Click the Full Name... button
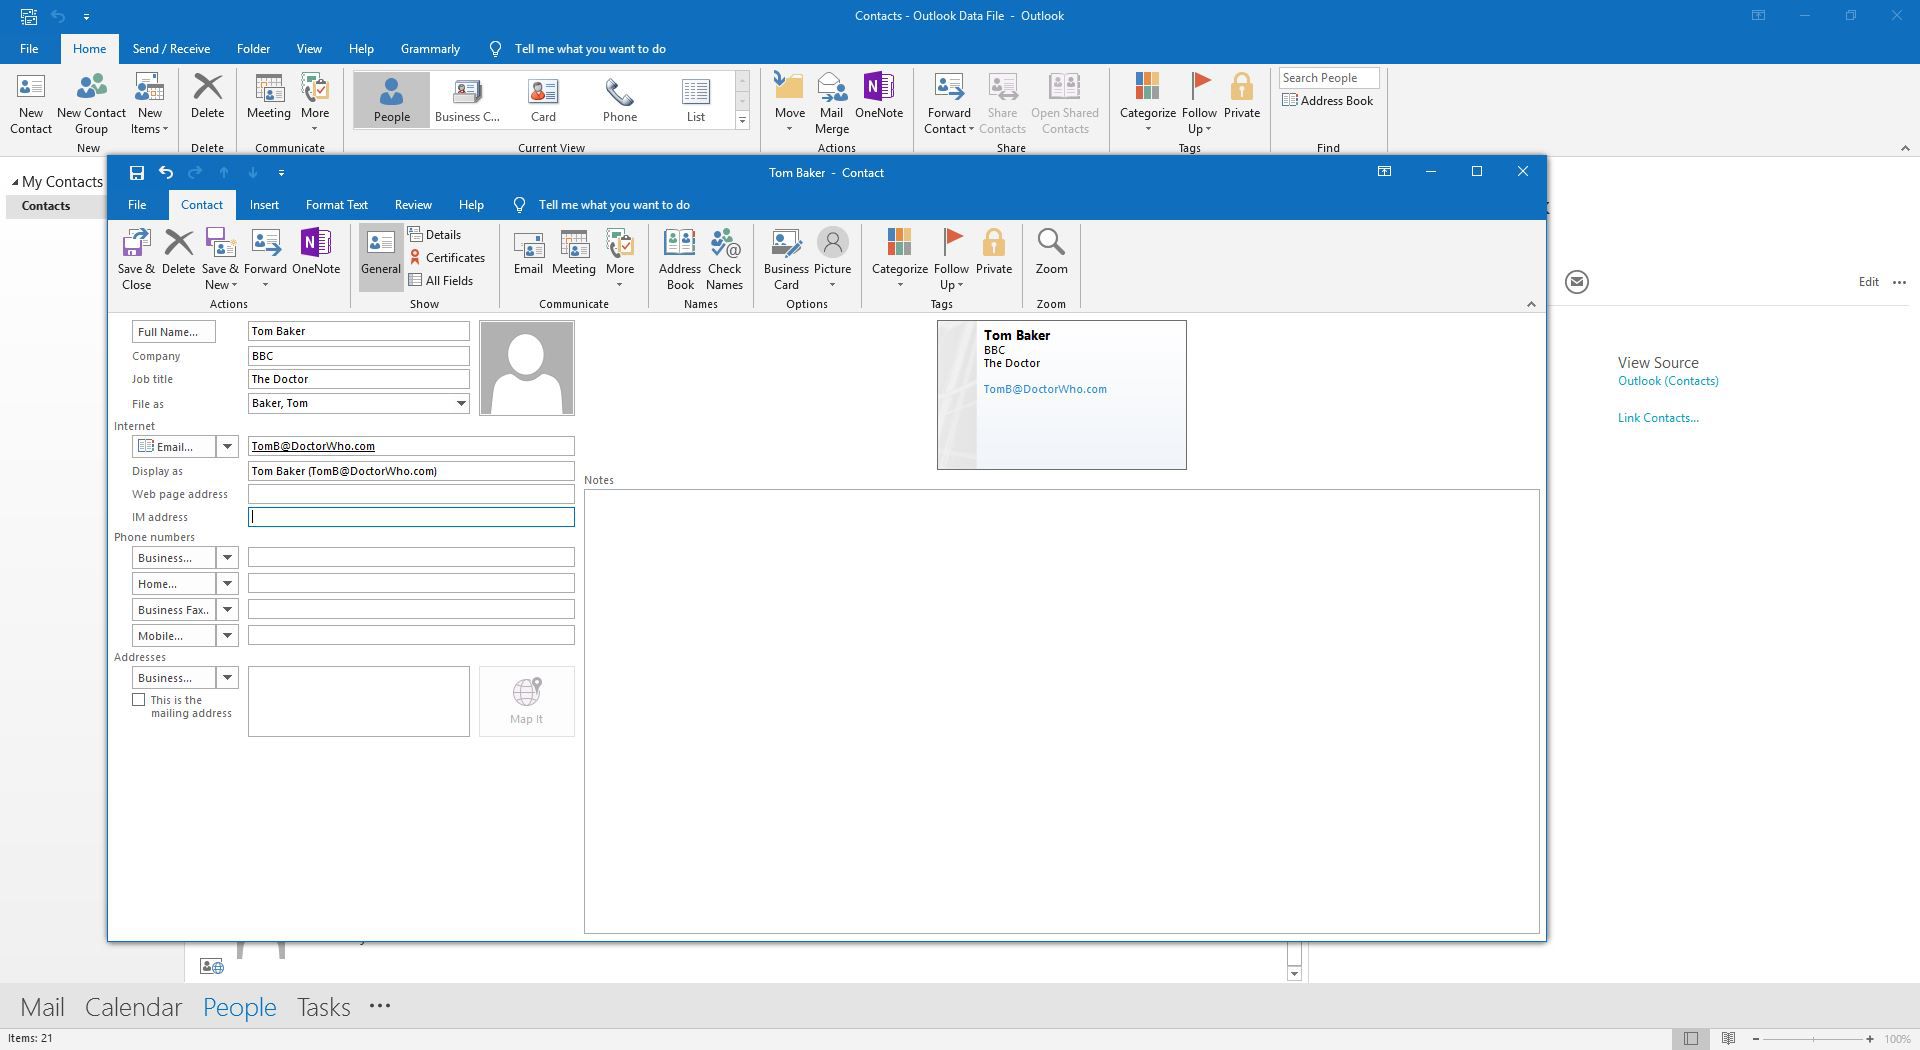 point(174,332)
